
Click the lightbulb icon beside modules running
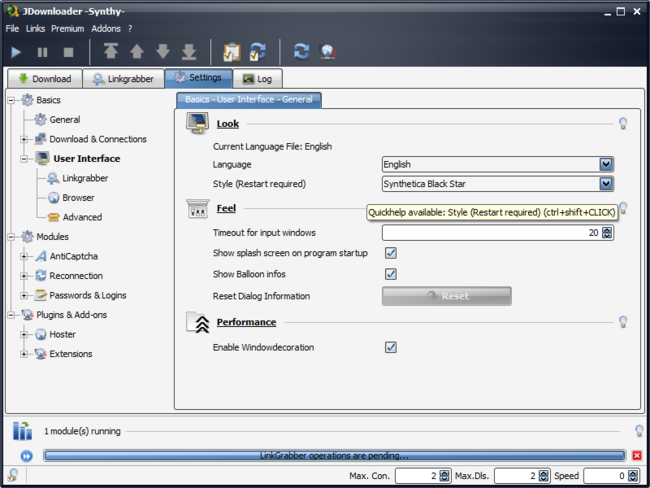point(639,431)
